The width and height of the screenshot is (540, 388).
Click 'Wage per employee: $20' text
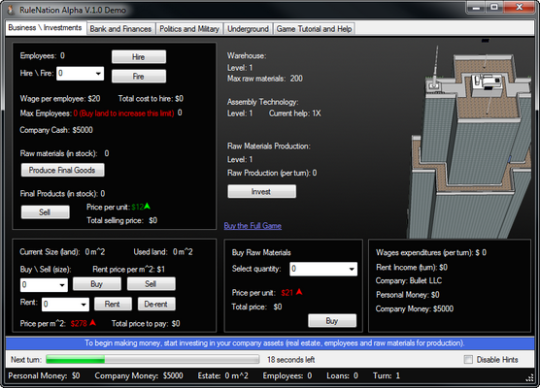point(60,99)
